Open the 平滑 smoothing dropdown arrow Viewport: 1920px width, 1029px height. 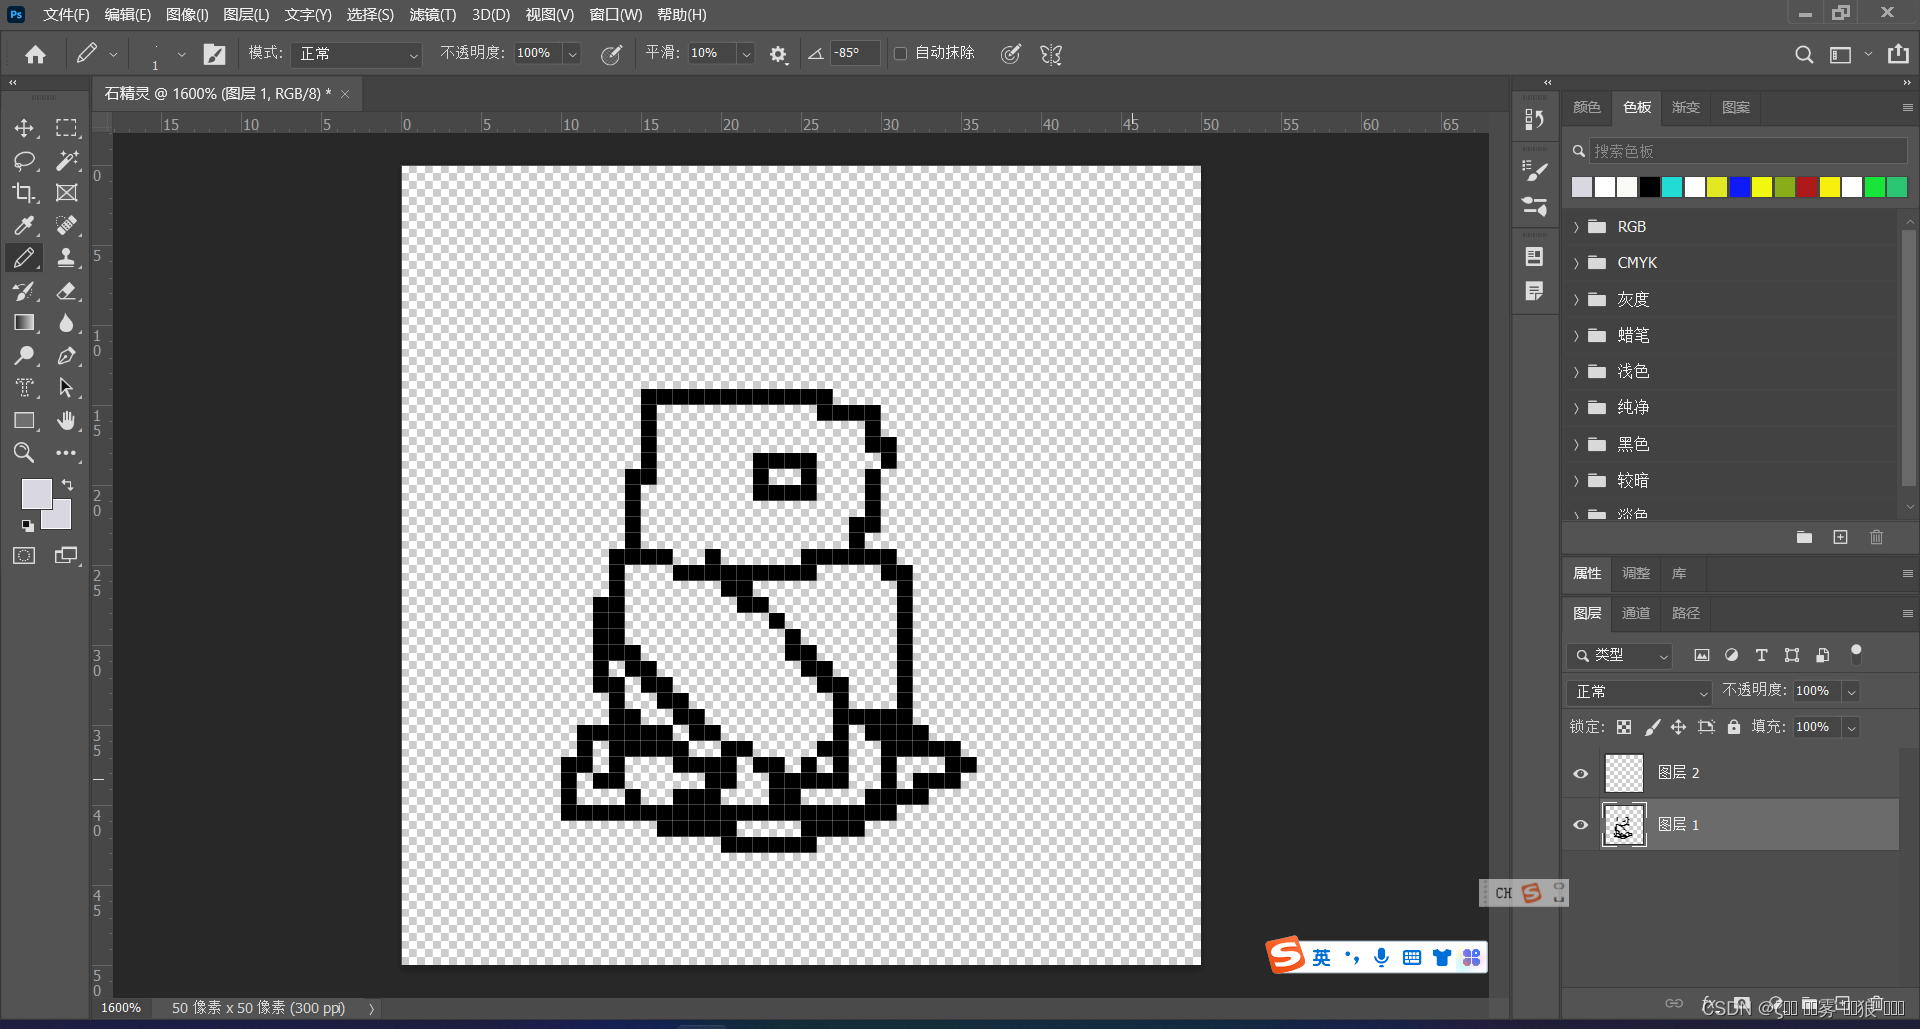pyautogui.click(x=746, y=54)
